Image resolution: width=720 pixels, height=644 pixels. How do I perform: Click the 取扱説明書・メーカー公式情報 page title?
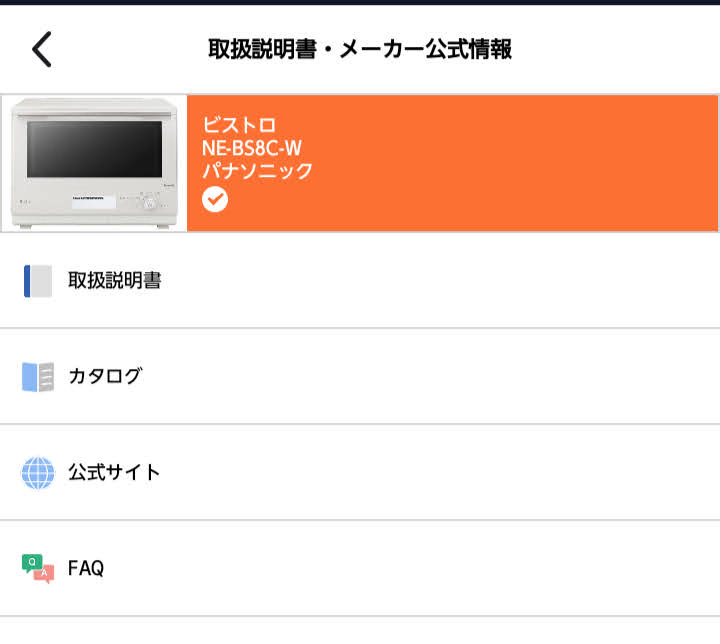click(360, 49)
